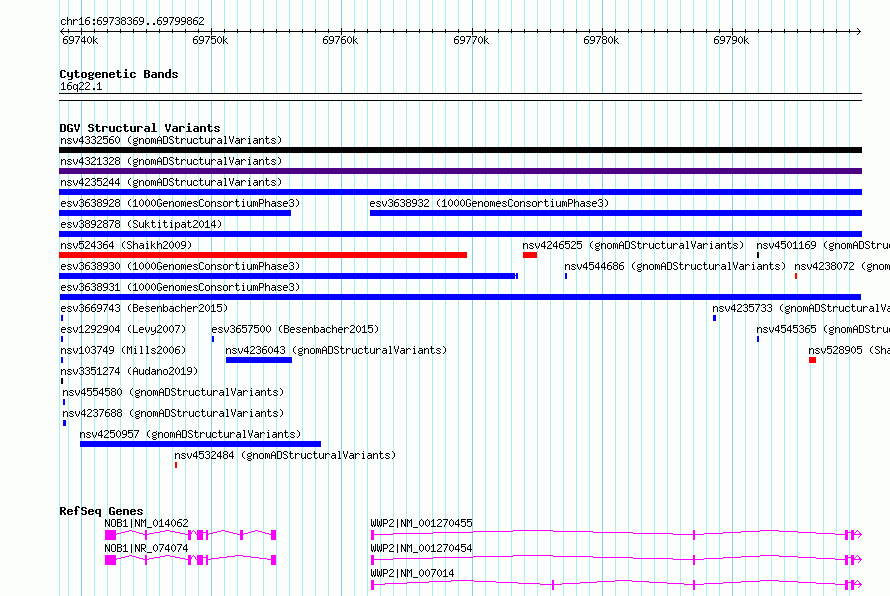Click the nsv103749 (Mills2006) label
The height and width of the screenshot is (596, 890).
tap(123, 350)
